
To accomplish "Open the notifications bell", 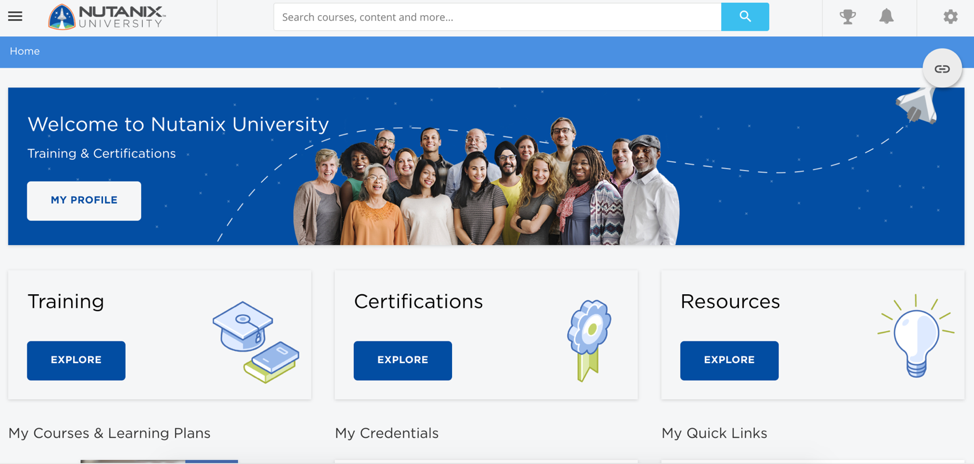I will click(x=886, y=17).
